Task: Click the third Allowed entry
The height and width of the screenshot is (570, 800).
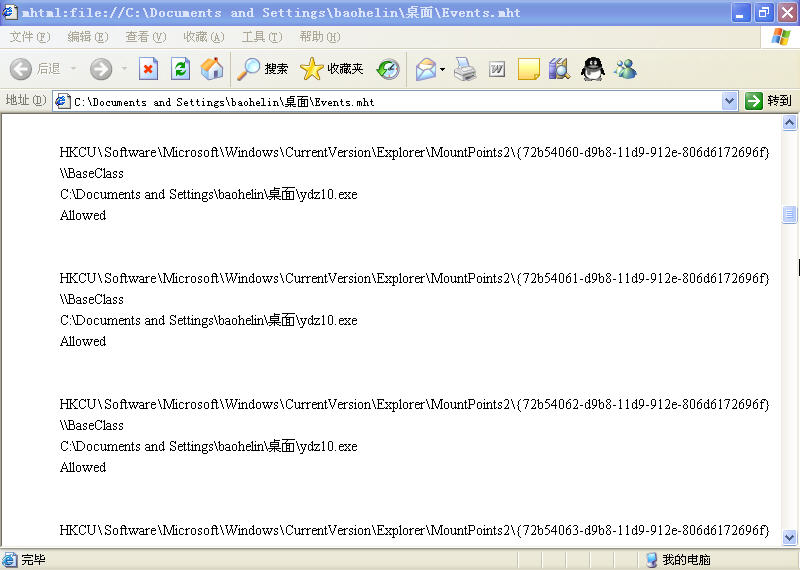Action: [x=83, y=467]
